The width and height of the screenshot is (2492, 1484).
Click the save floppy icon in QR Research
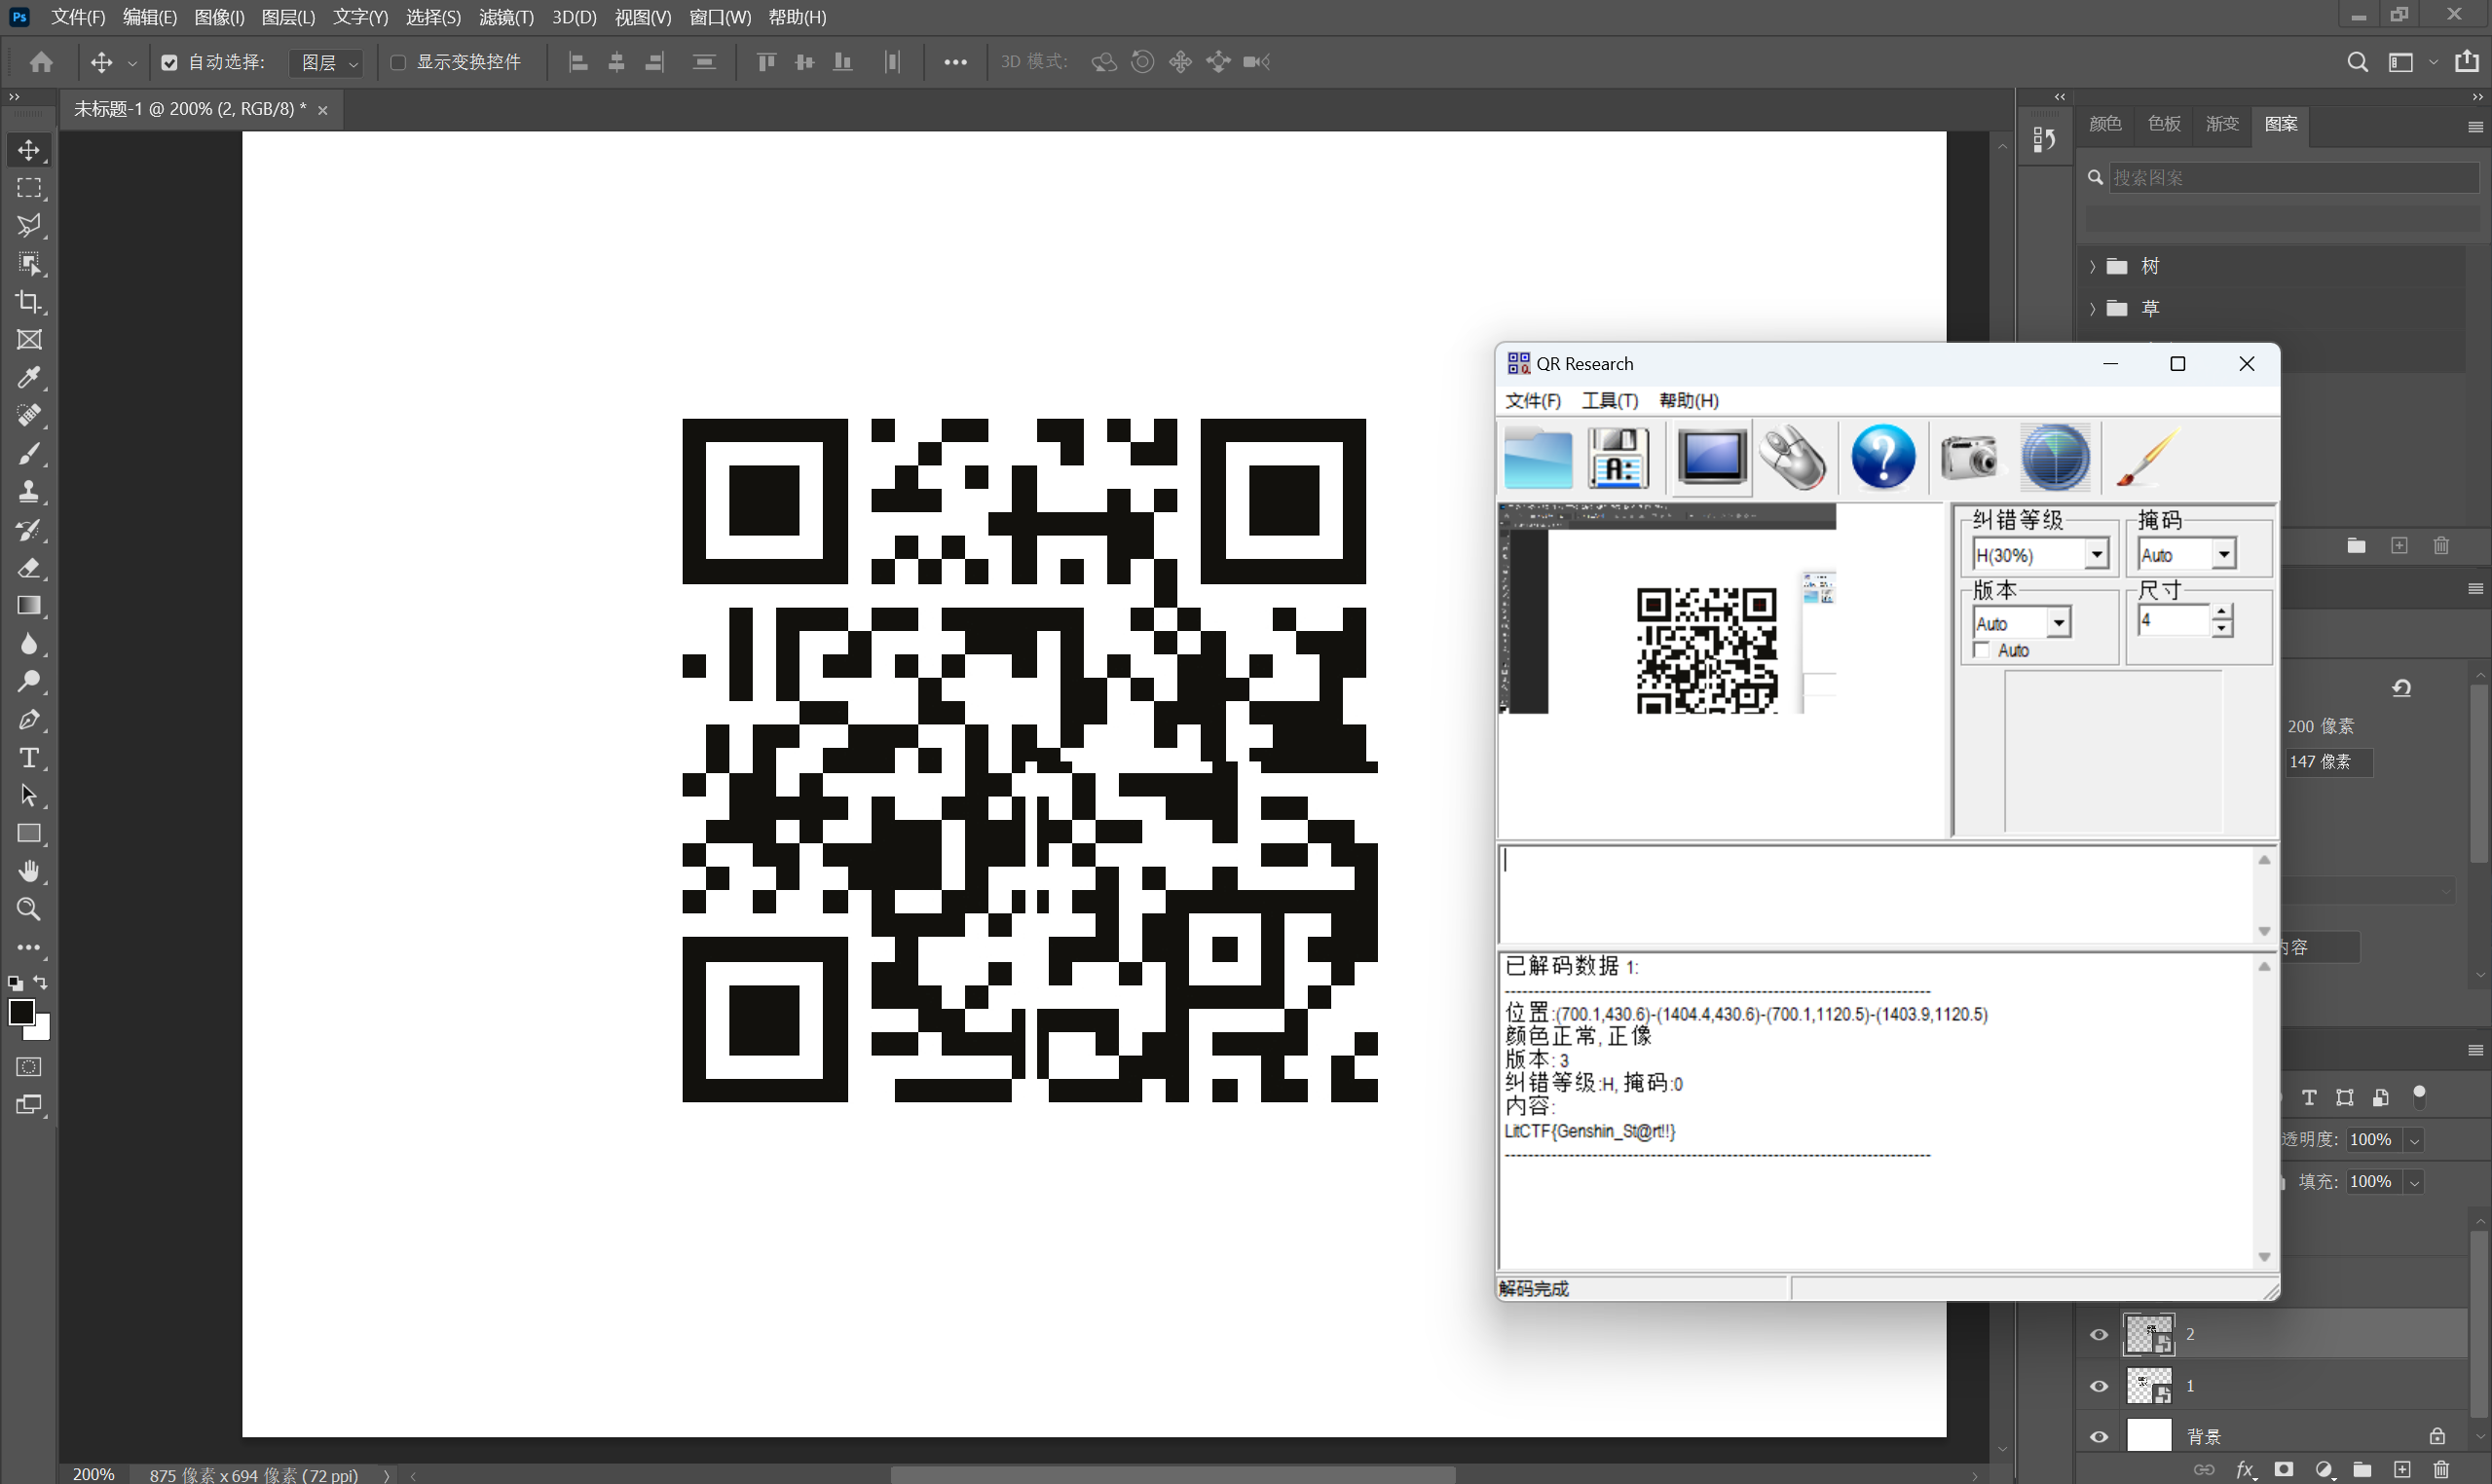(x=1618, y=458)
